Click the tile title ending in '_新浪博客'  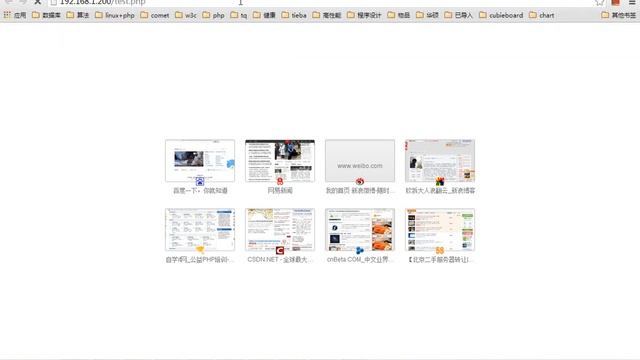pyautogui.click(x=440, y=191)
